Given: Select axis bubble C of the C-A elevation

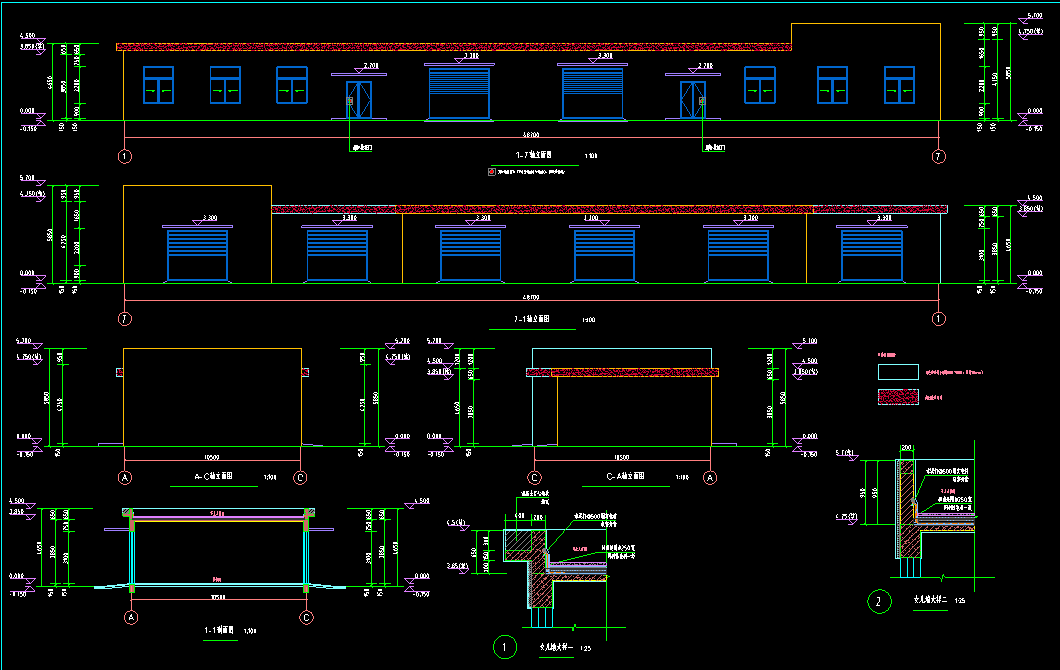Looking at the screenshot, I should (x=535, y=477).
